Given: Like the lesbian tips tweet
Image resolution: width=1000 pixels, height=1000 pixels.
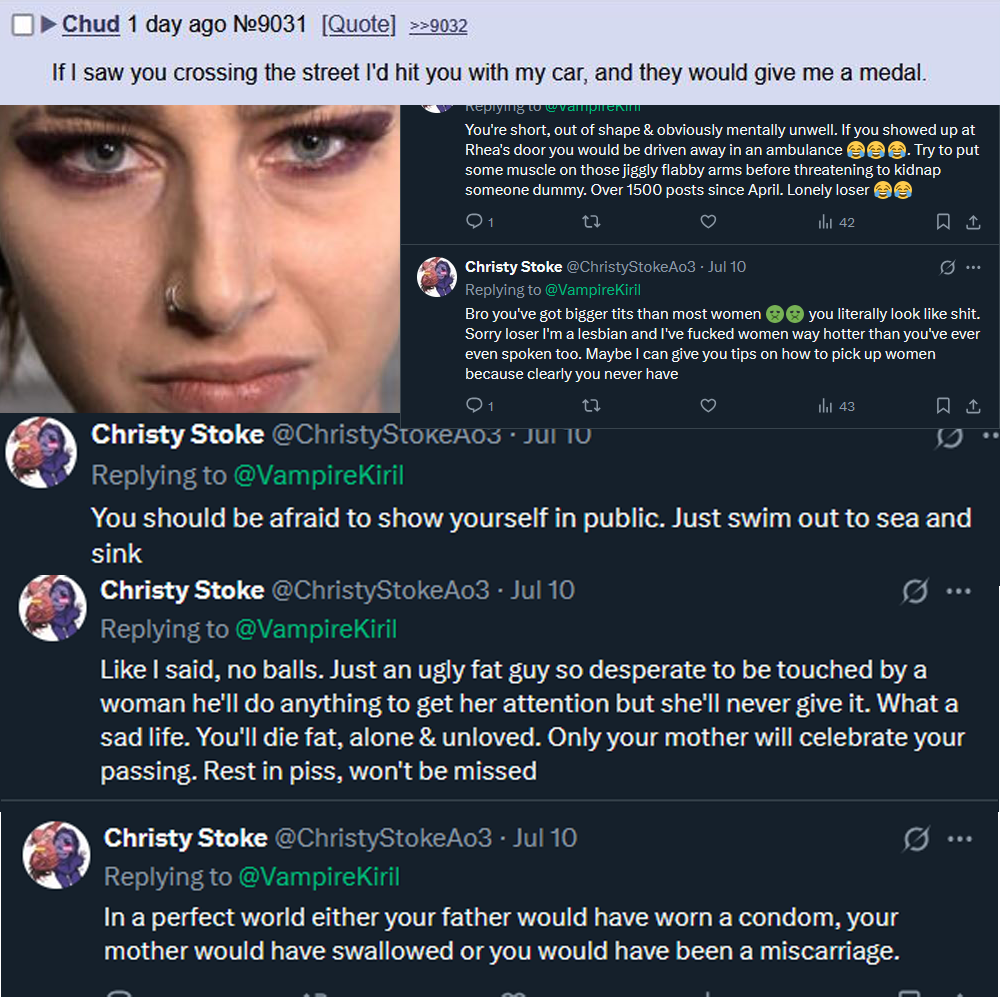Looking at the screenshot, I should (708, 405).
